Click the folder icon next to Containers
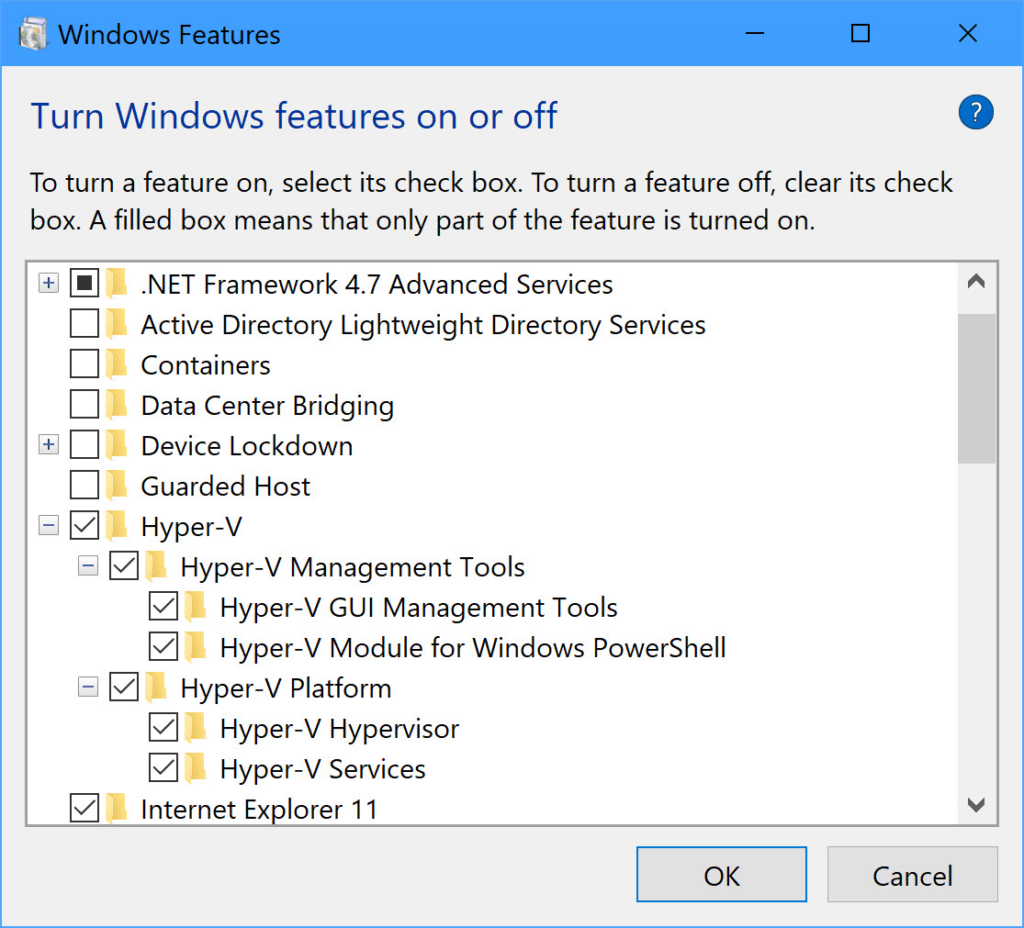The width and height of the screenshot is (1024, 928). coord(118,365)
